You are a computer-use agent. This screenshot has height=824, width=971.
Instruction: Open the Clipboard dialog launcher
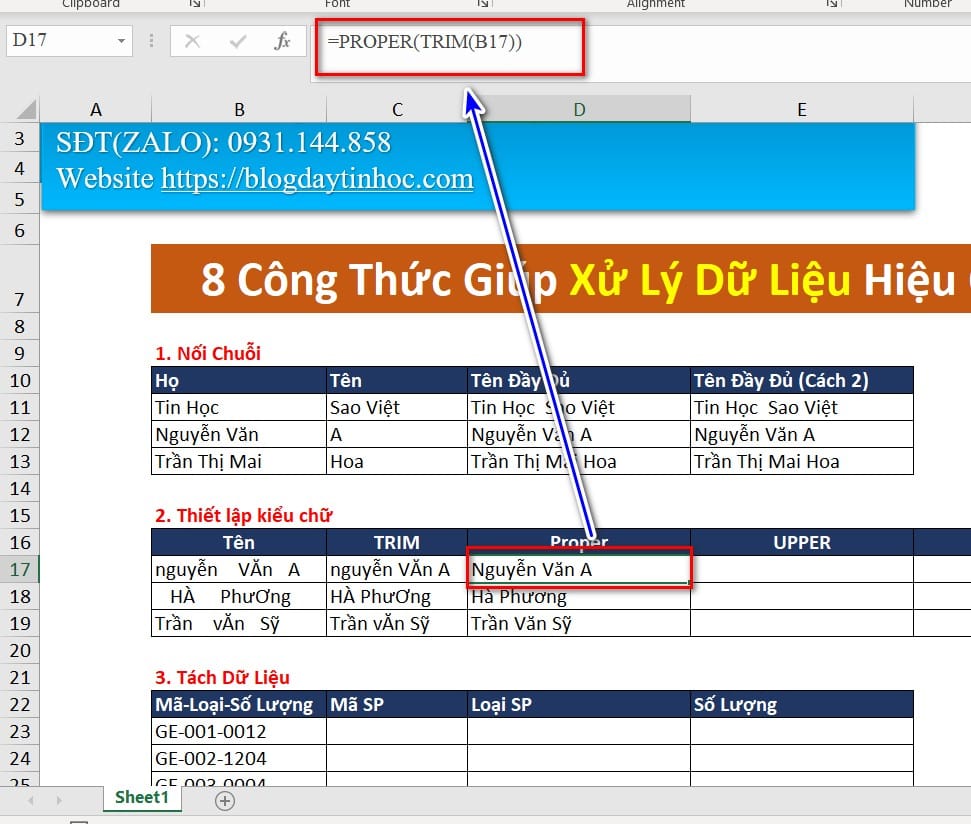195,4
